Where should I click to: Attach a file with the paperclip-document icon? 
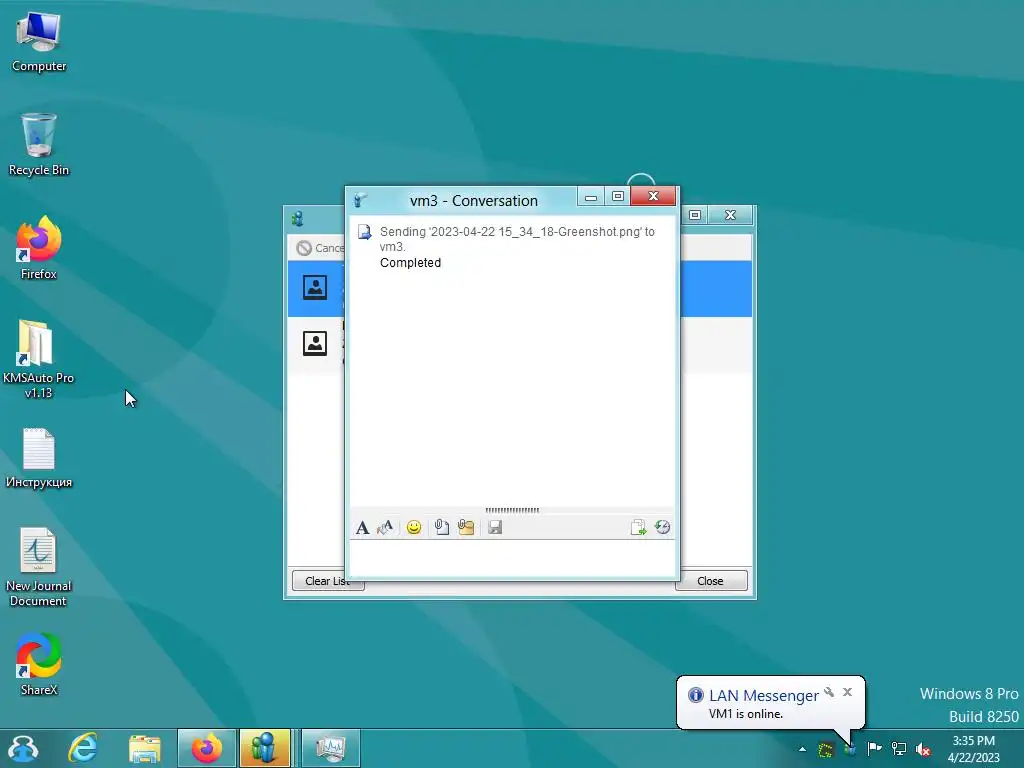442,528
